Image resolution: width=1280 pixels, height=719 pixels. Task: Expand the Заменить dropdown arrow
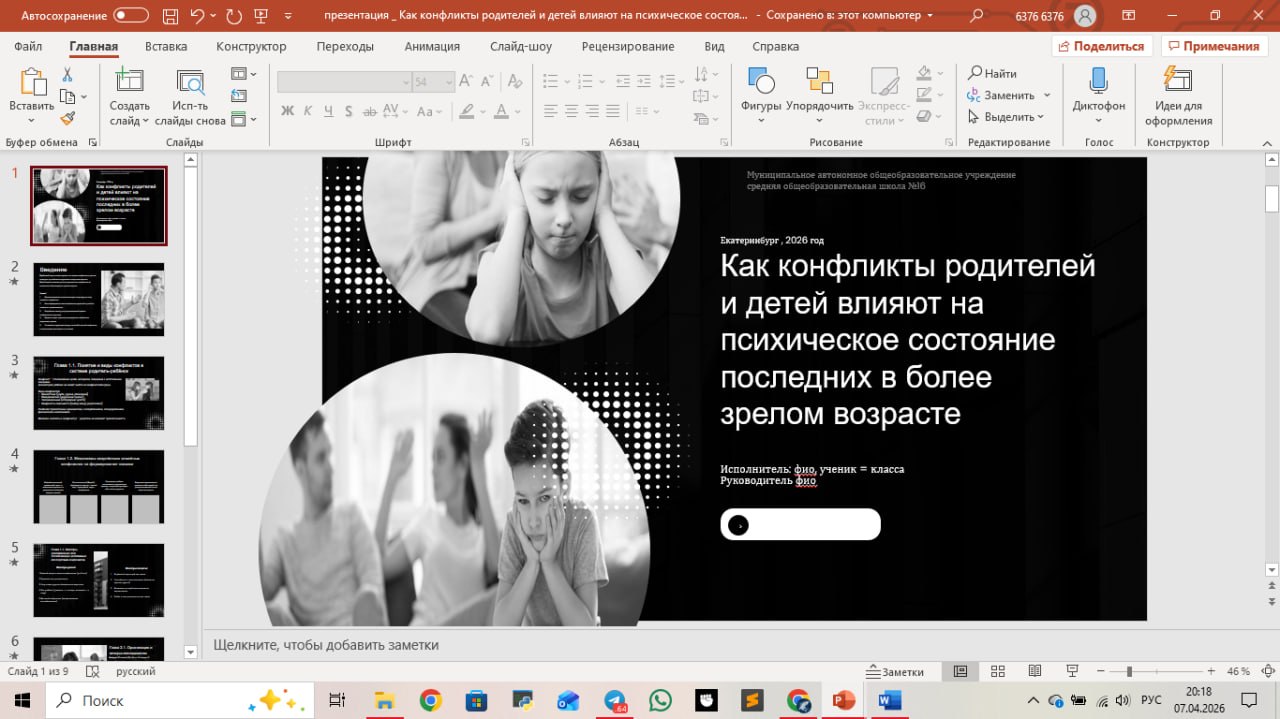click(1047, 96)
